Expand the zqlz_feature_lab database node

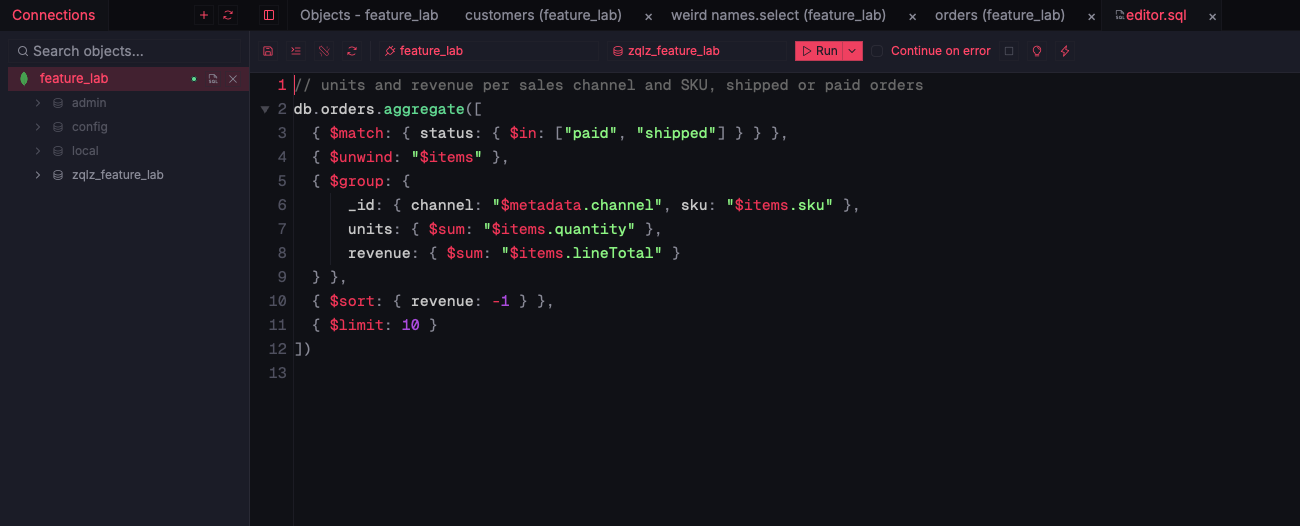point(38,175)
